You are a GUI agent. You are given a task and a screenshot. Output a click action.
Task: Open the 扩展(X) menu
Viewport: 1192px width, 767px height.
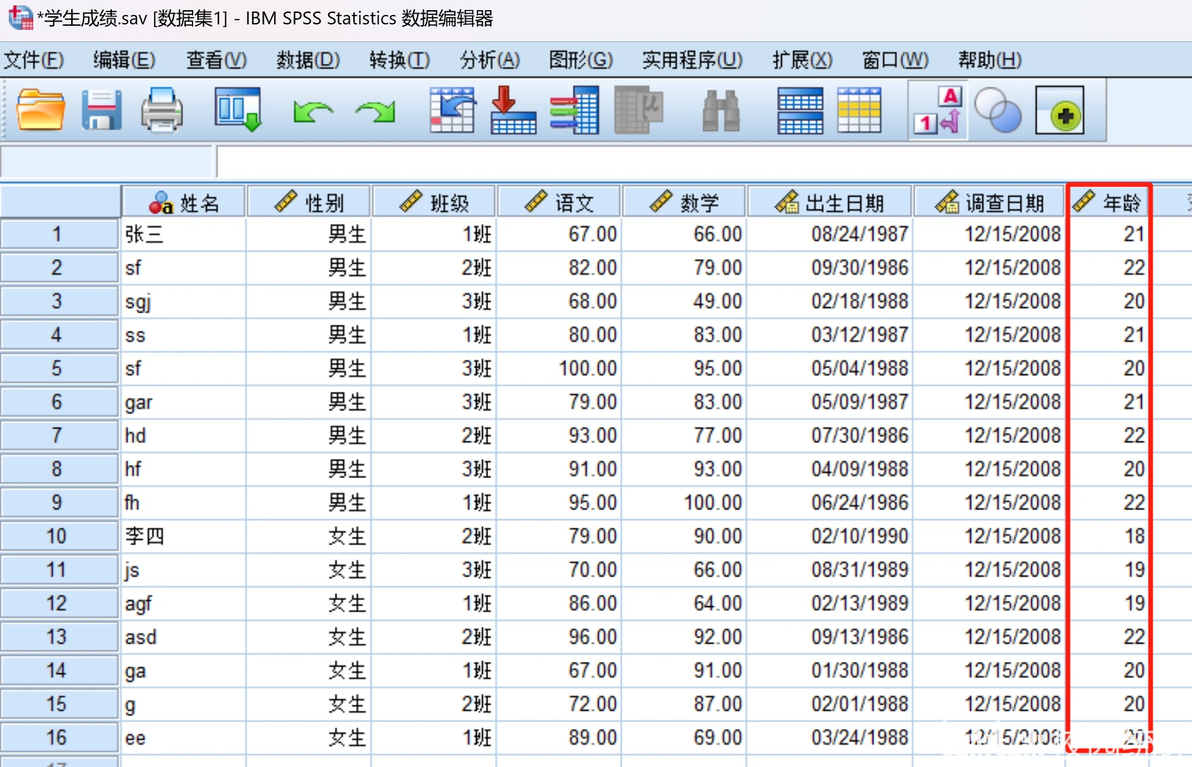(x=802, y=59)
